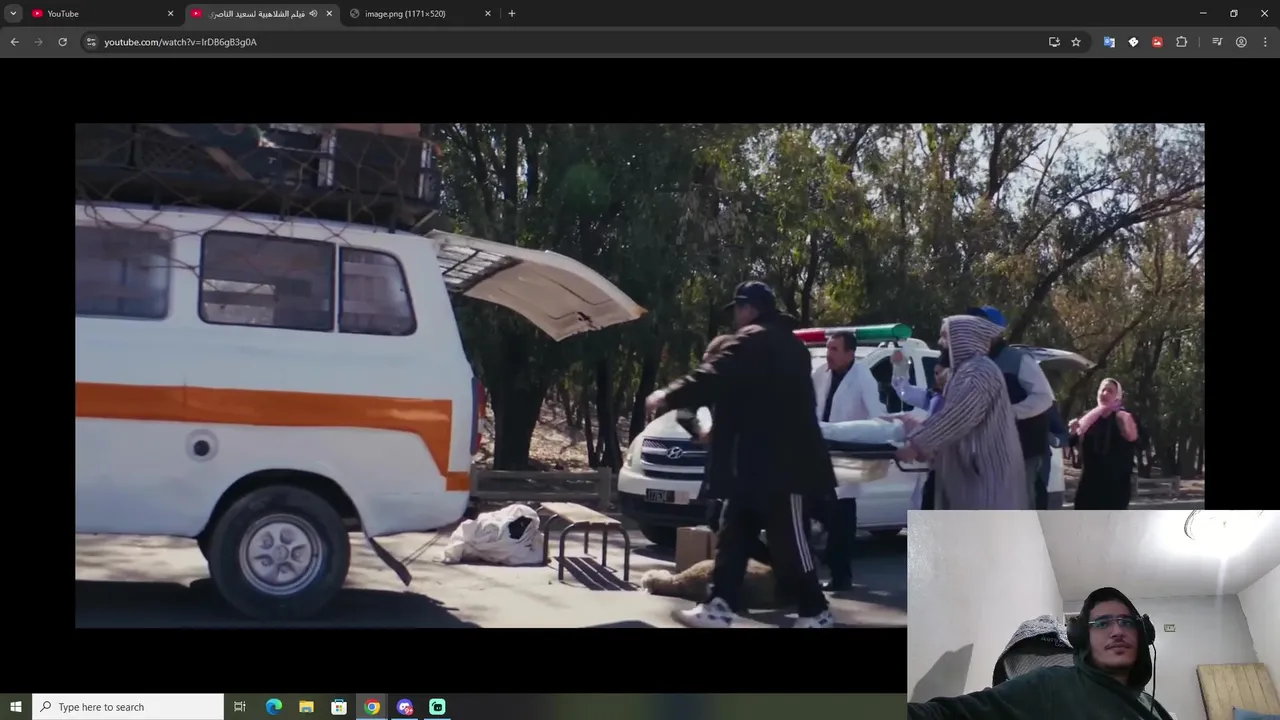The height and width of the screenshot is (720, 1280).
Task: Open Task View from the taskbar
Action: coord(240,707)
